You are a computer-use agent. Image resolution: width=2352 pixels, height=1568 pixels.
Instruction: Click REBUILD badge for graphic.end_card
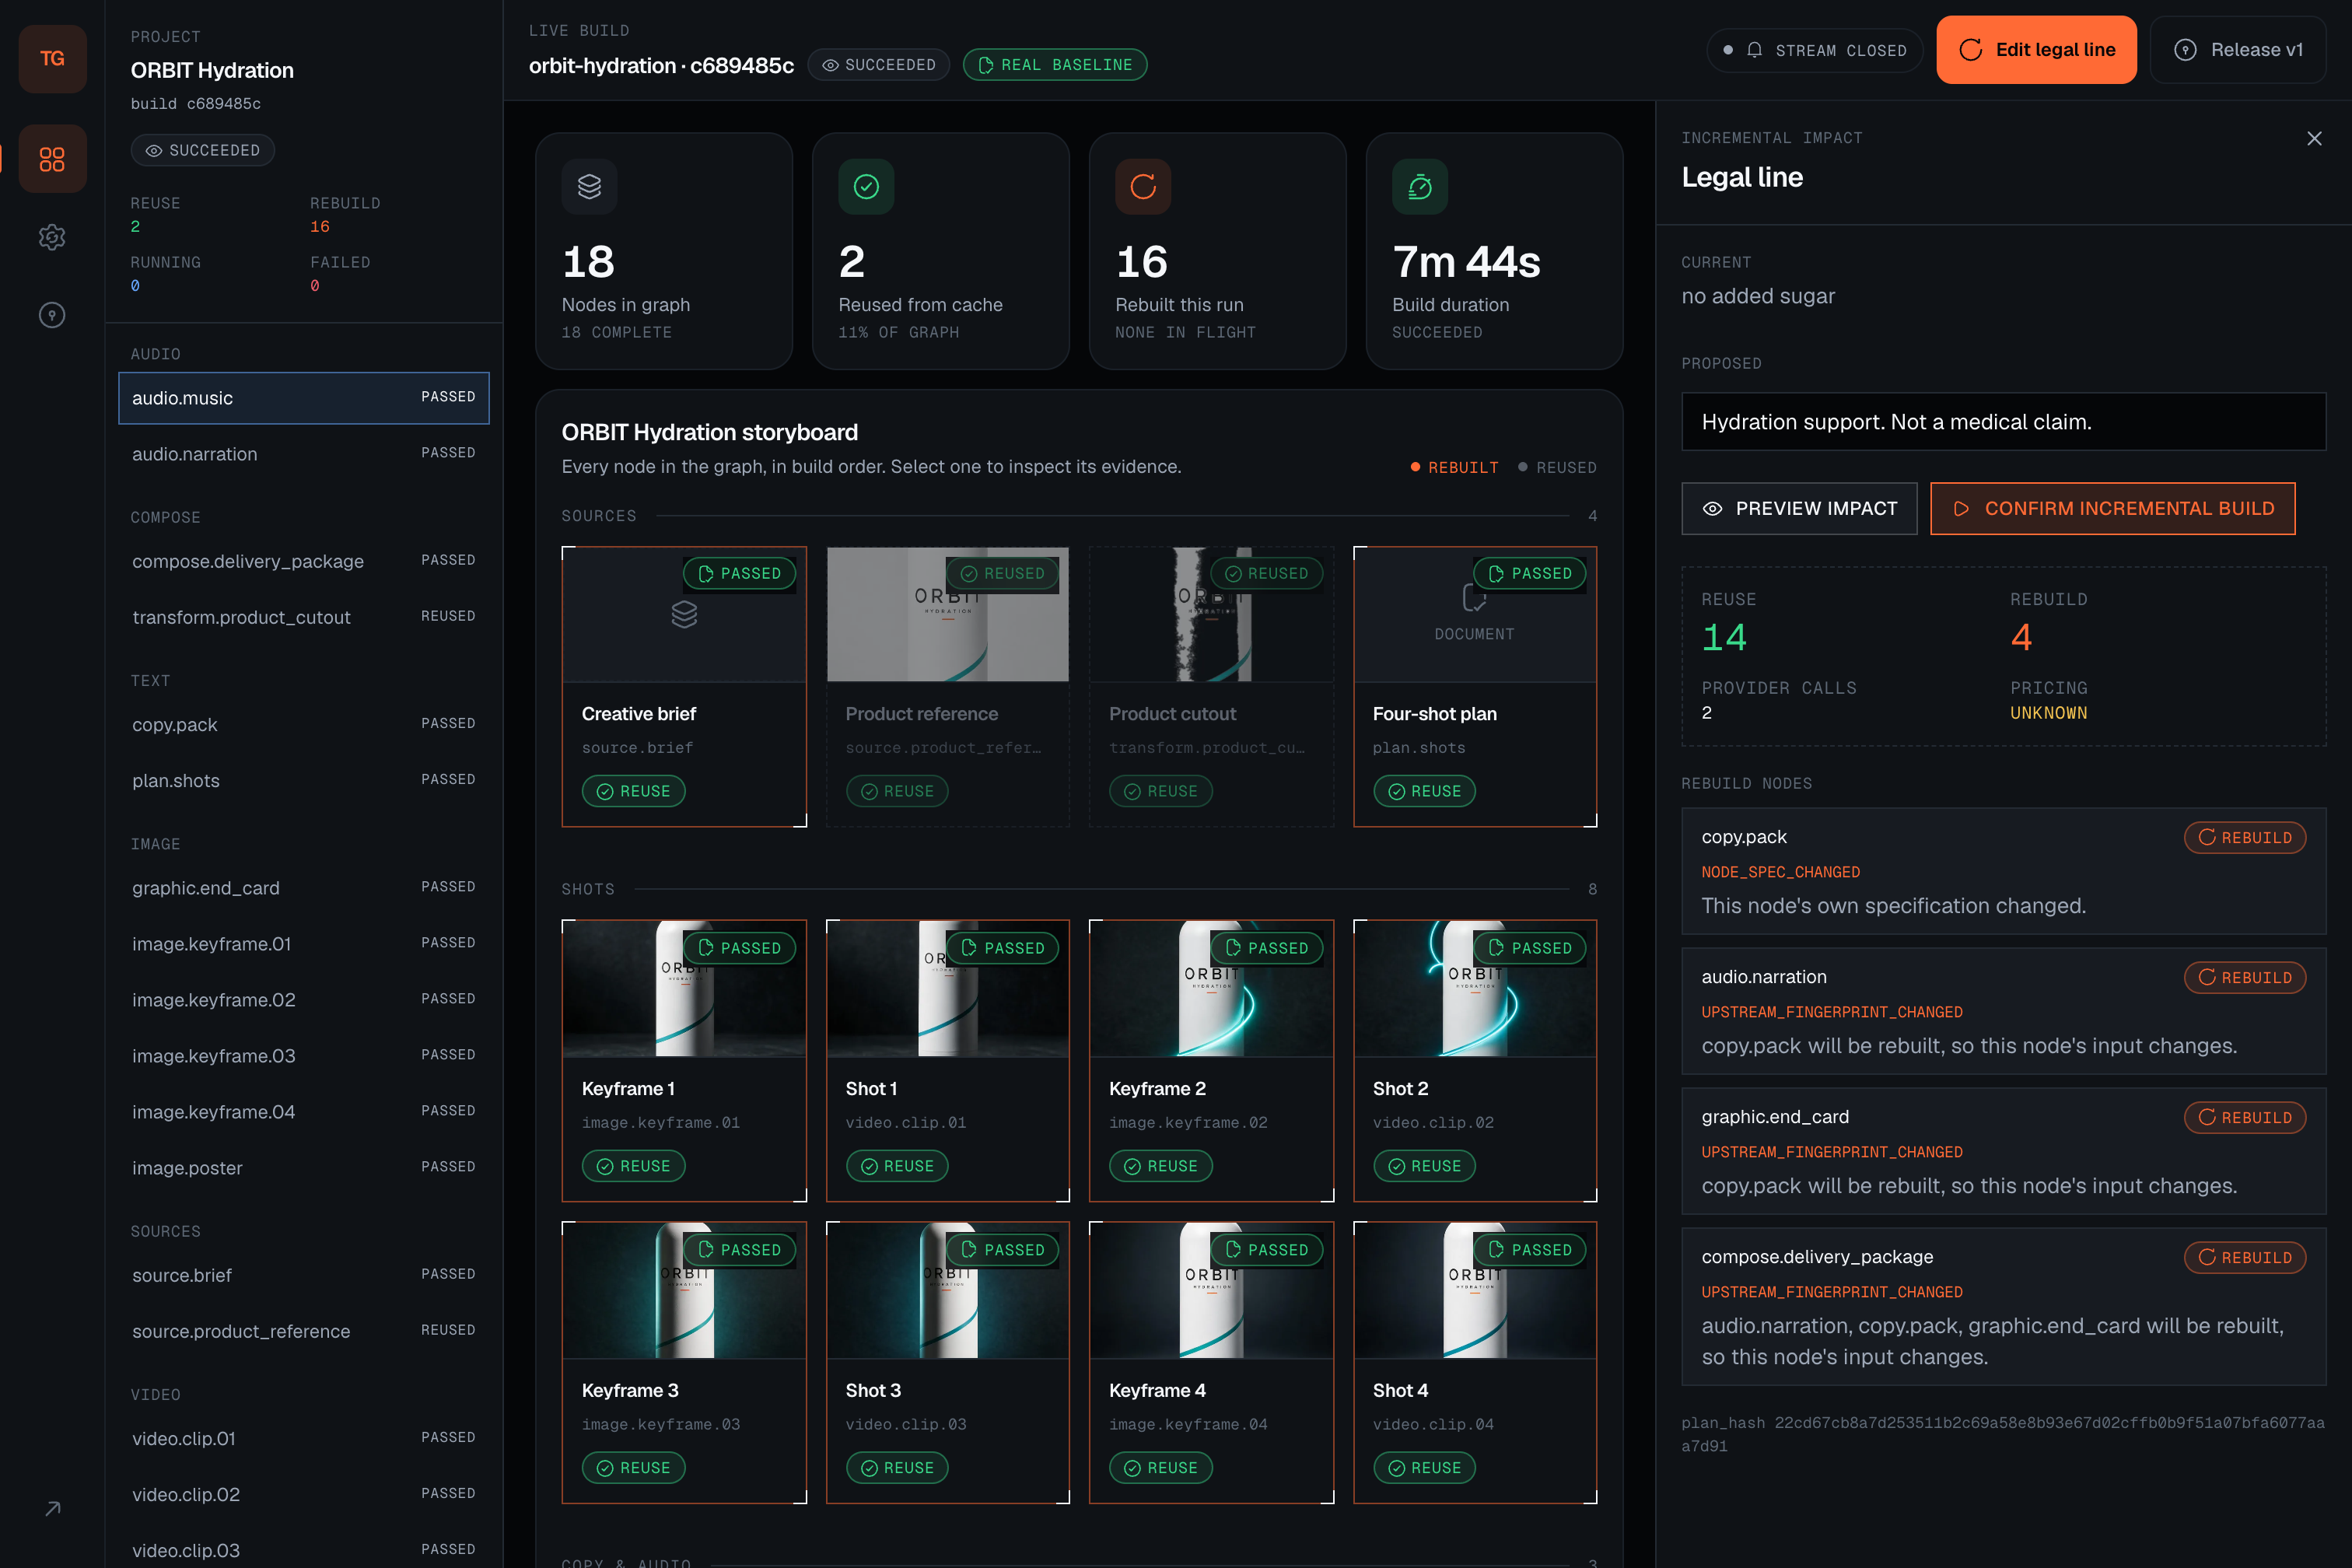point(2245,1118)
